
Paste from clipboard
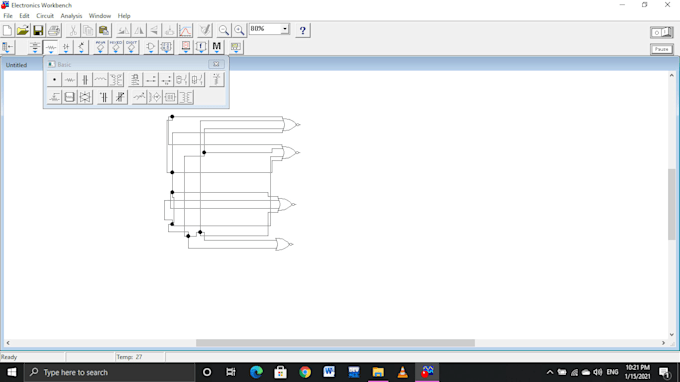point(104,30)
